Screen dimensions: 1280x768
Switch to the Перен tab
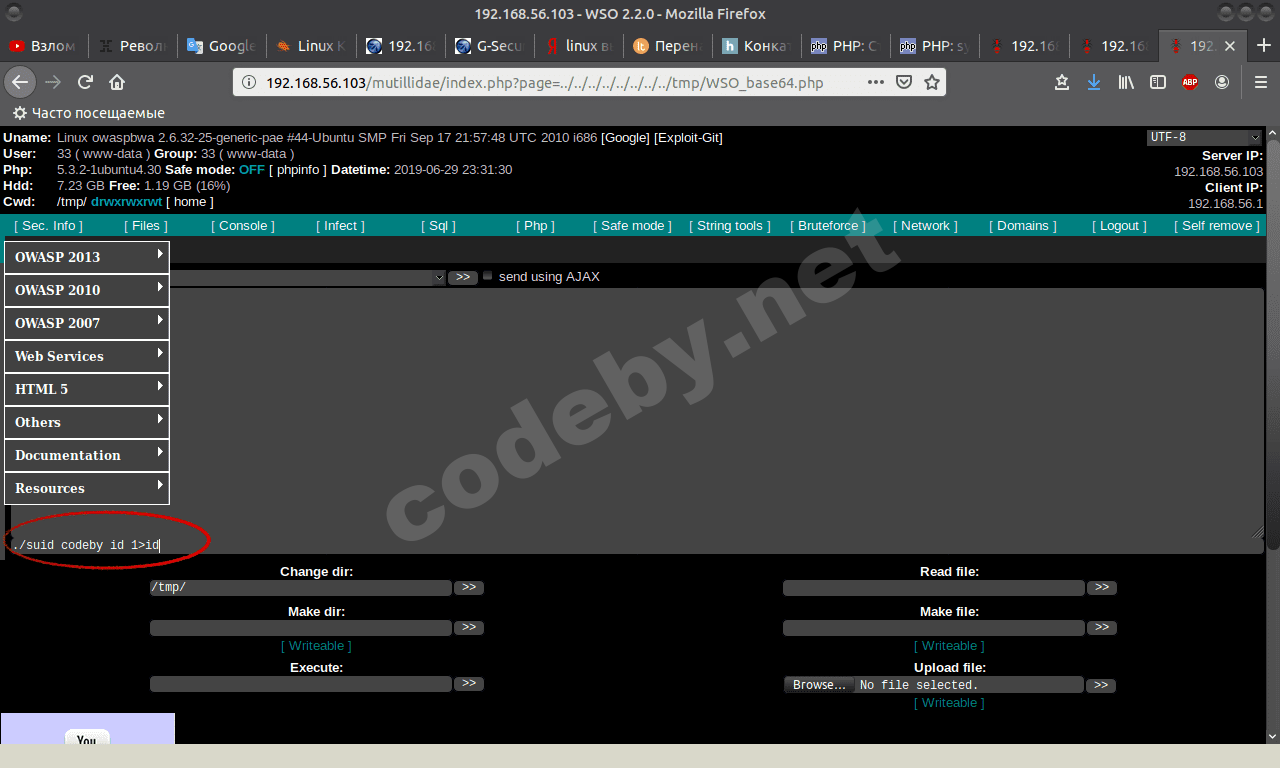(668, 46)
